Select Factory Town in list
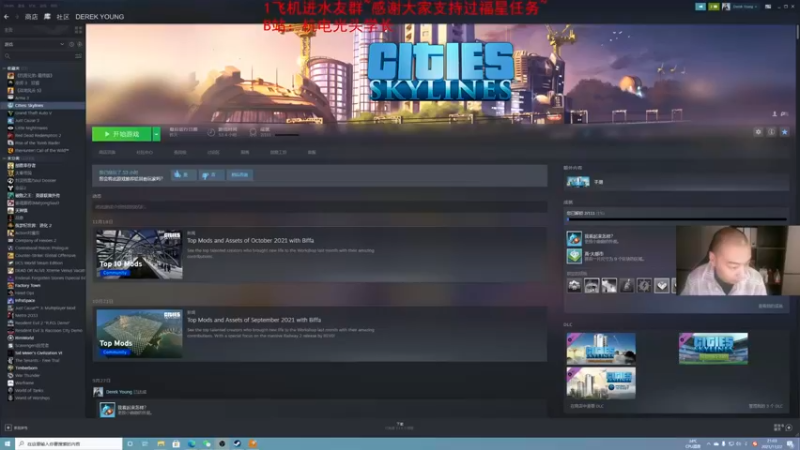Screen dimensions: 800x450 point(28,285)
